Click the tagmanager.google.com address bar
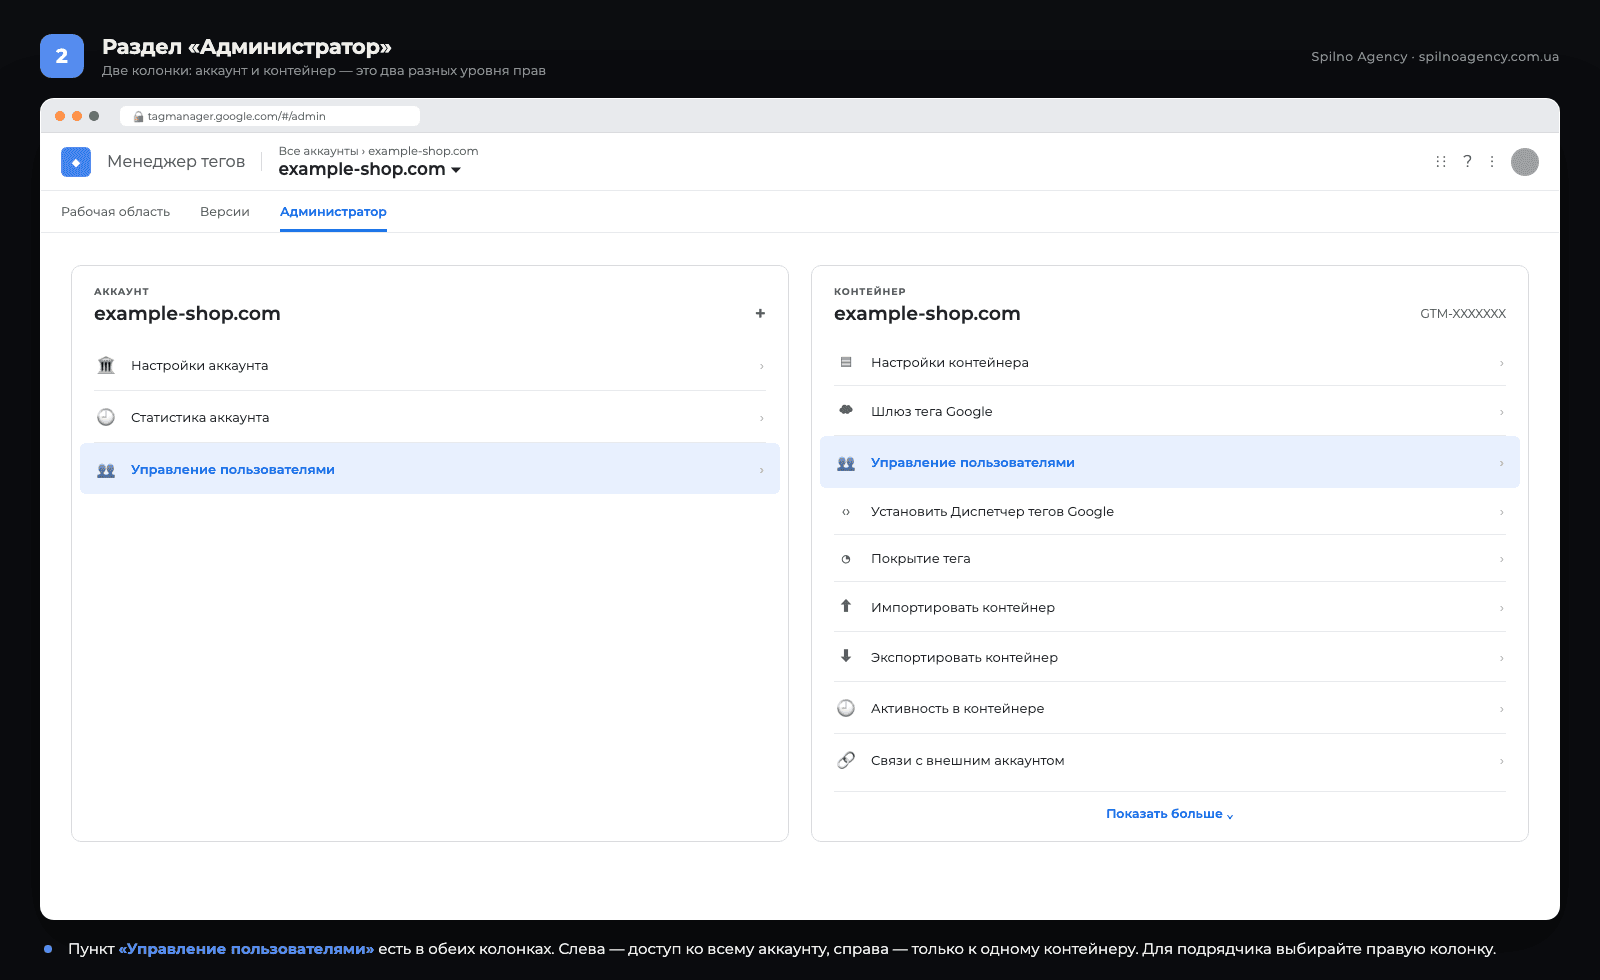Viewport: 1600px width, 980px height. [270, 116]
